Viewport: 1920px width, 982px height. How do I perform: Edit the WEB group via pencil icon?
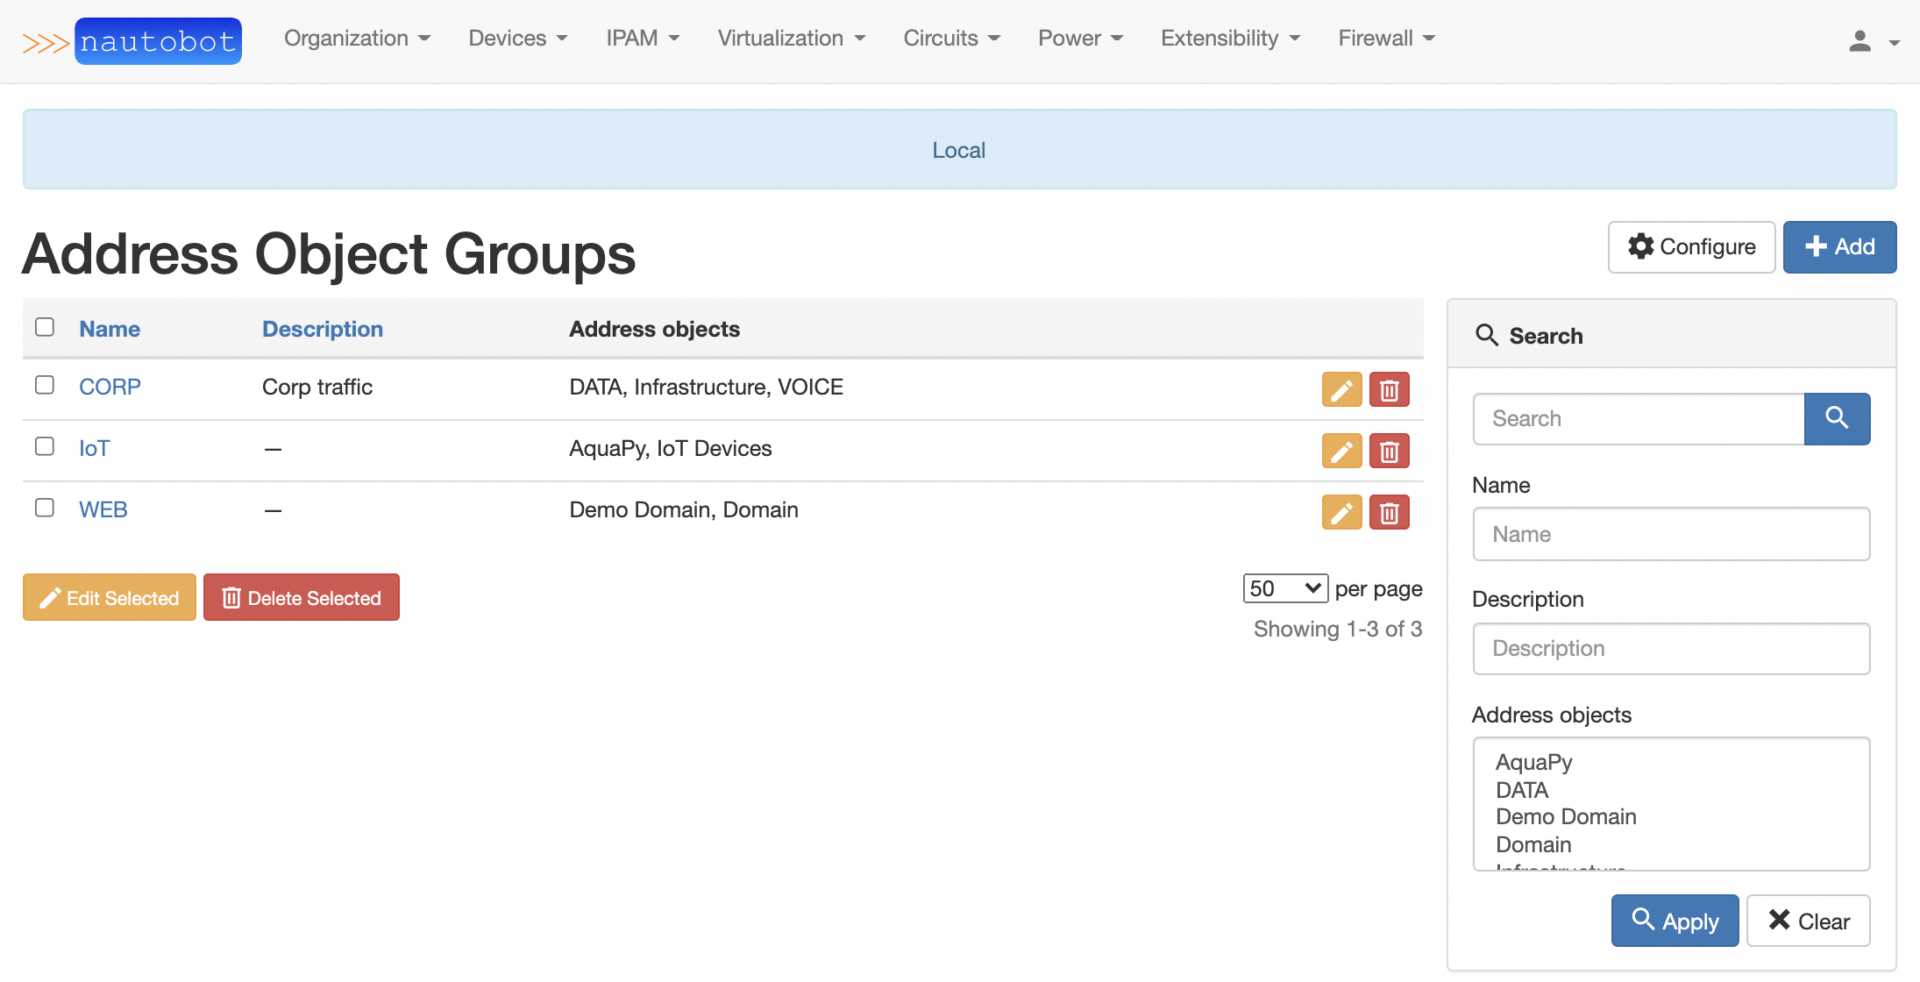coord(1341,513)
